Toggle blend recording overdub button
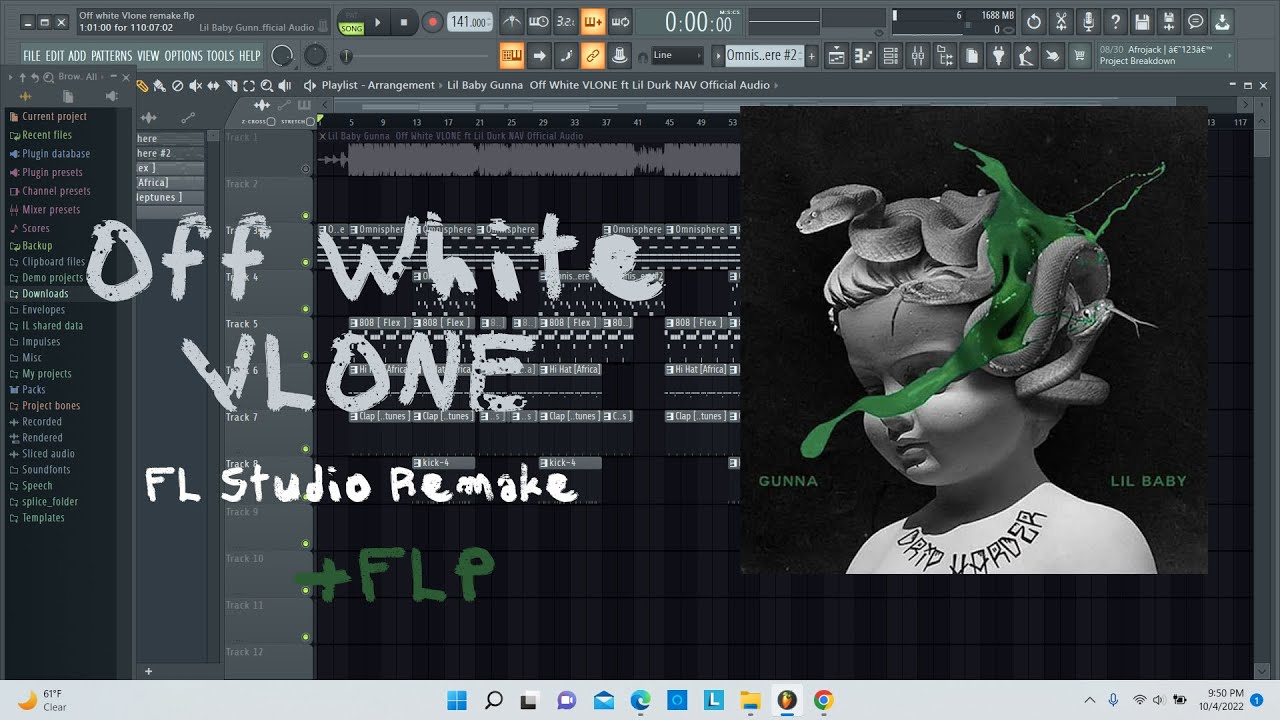Image resolution: width=1280 pixels, height=720 pixels. (592, 21)
